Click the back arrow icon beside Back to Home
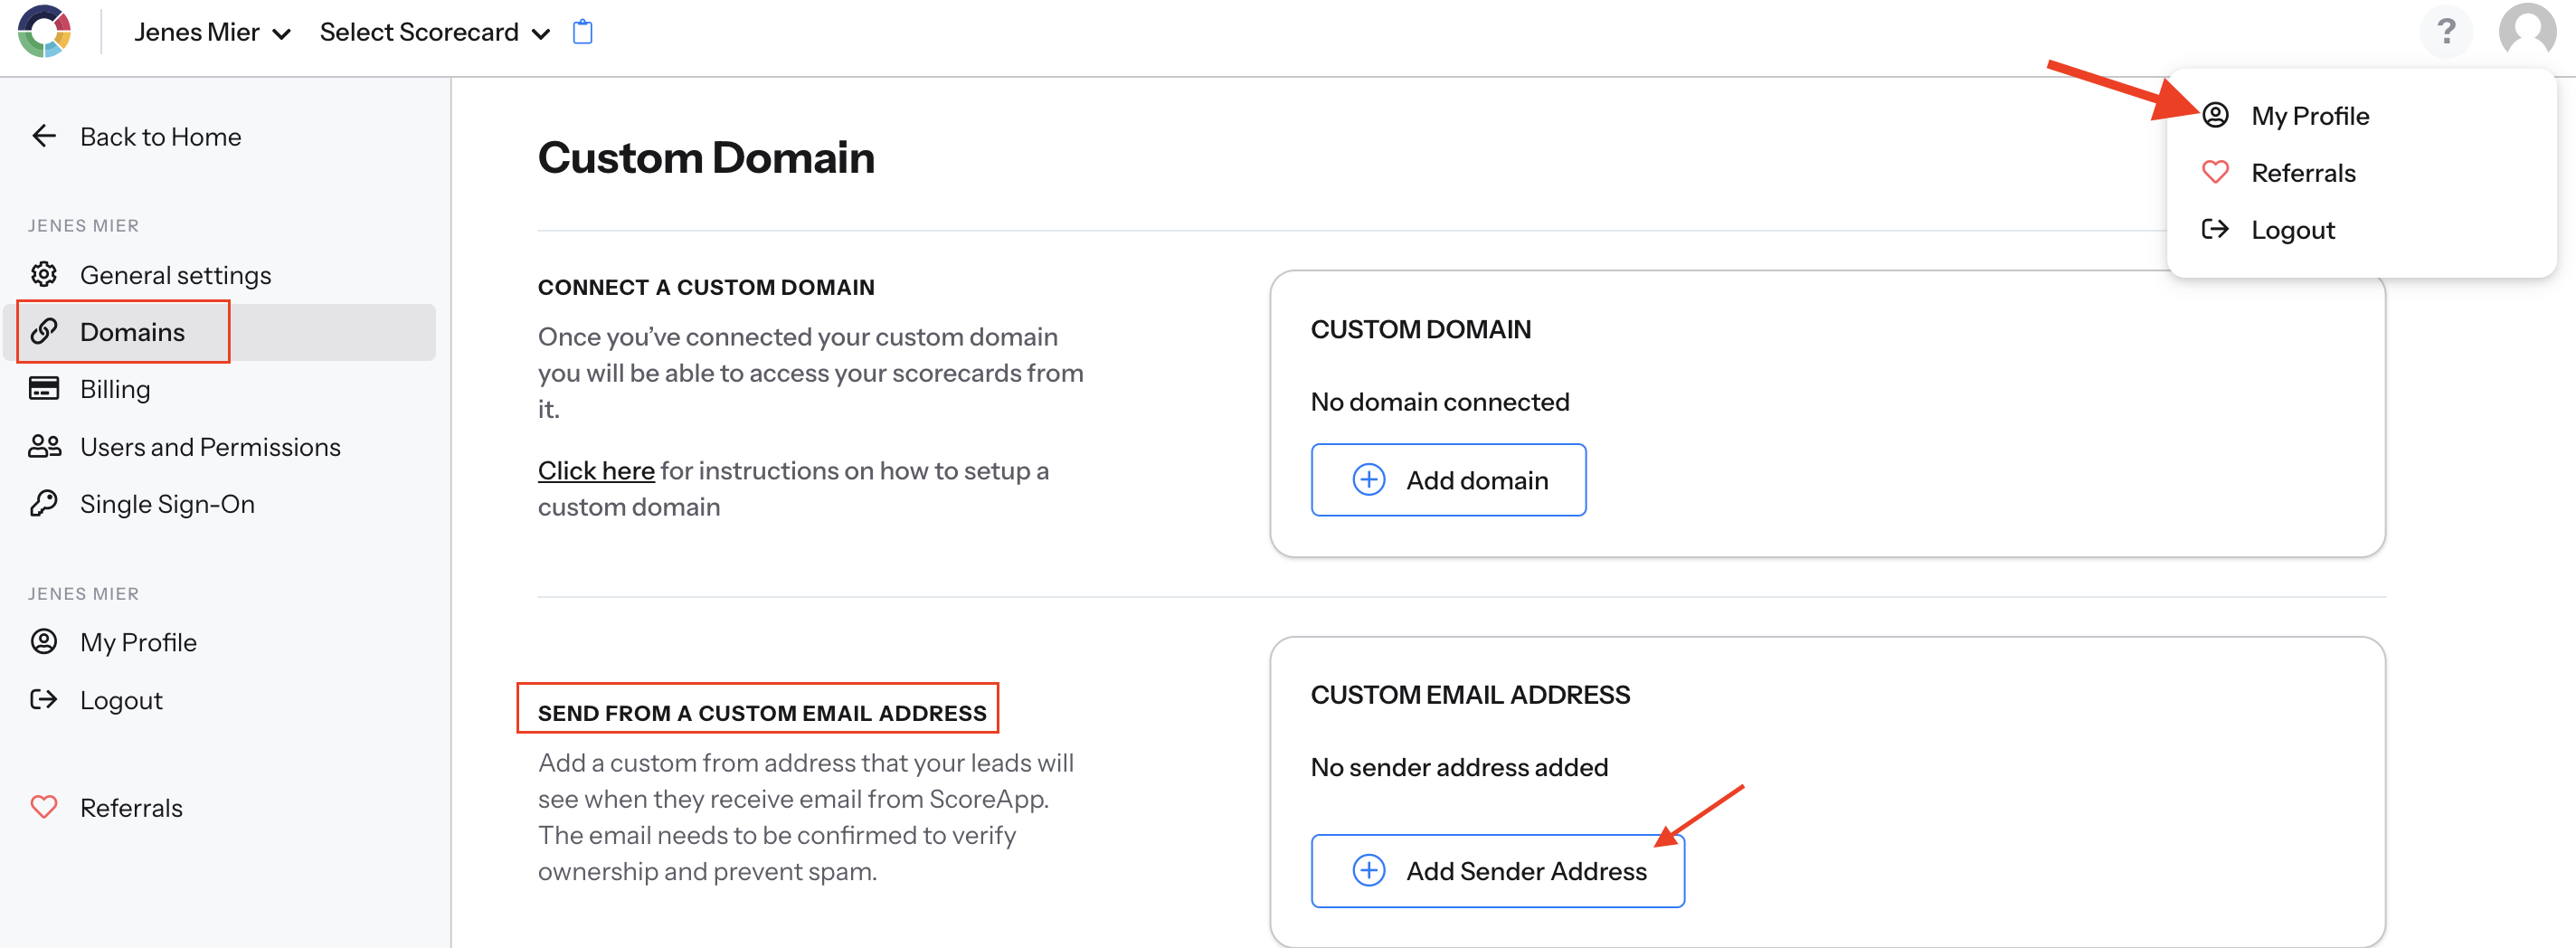The image size is (2576, 948). (44, 136)
